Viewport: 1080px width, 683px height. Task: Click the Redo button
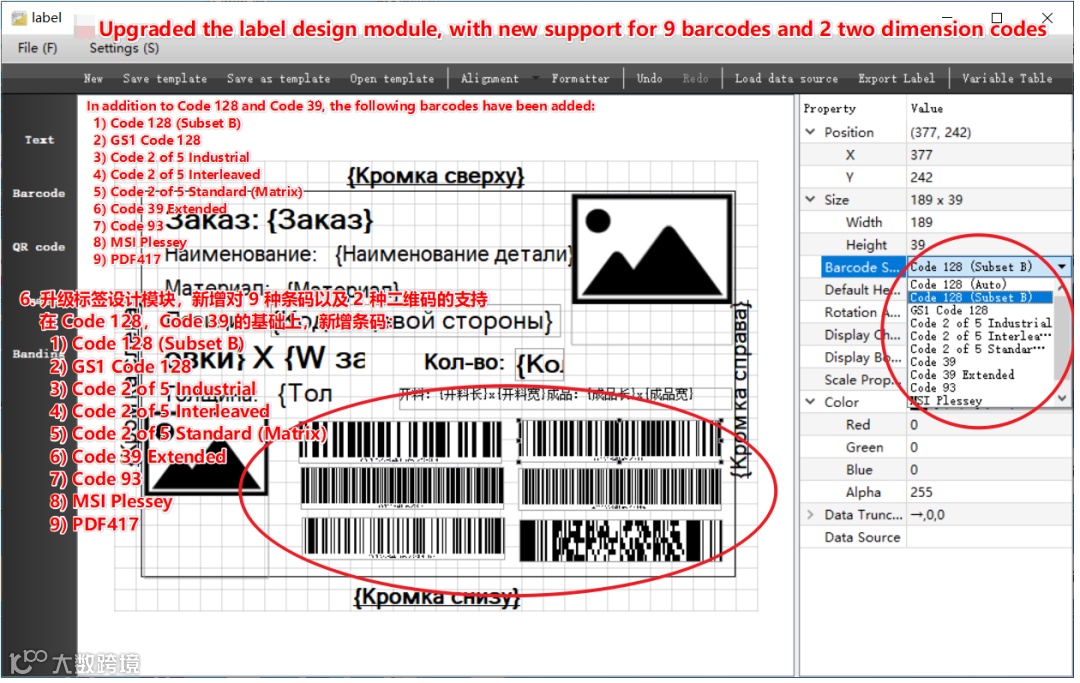(696, 78)
